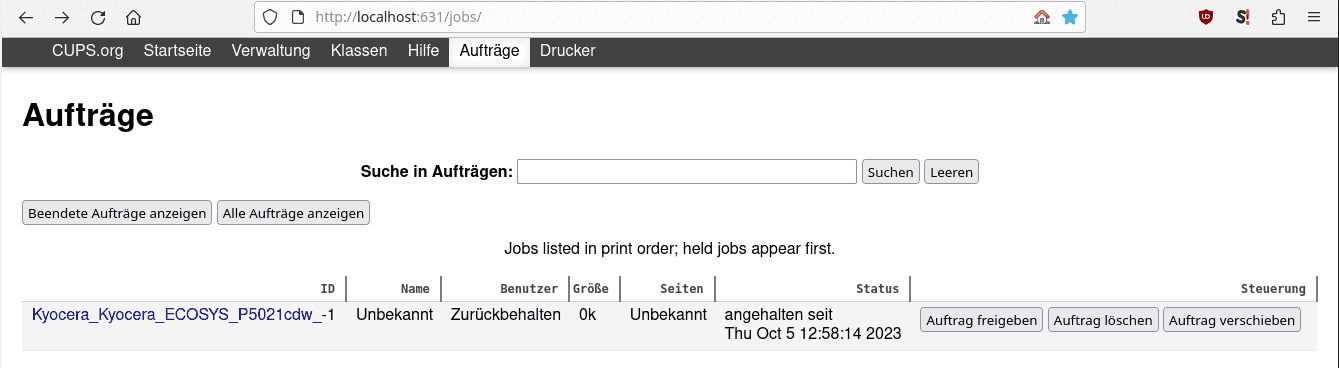Switch to the Drucker tab
The width and height of the screenshot is (1339, 368).
(x=567, y=51)
